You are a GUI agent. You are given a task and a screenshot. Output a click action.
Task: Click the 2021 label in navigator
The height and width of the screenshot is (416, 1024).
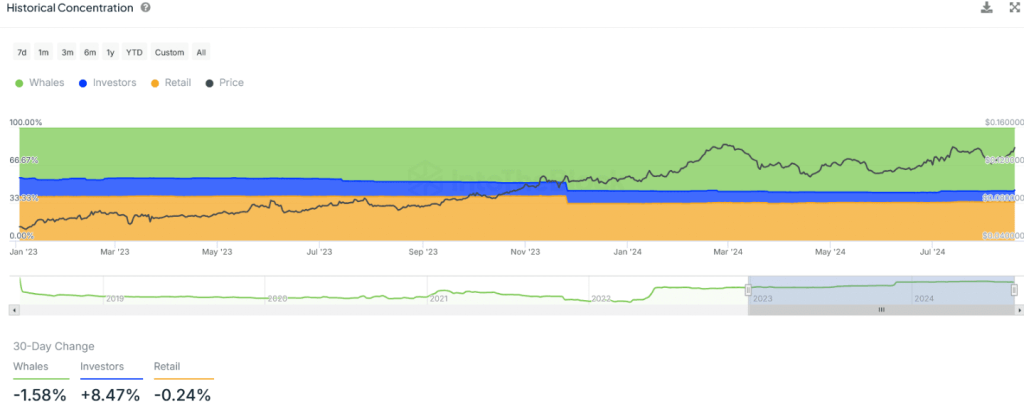[x=438, y=299]
